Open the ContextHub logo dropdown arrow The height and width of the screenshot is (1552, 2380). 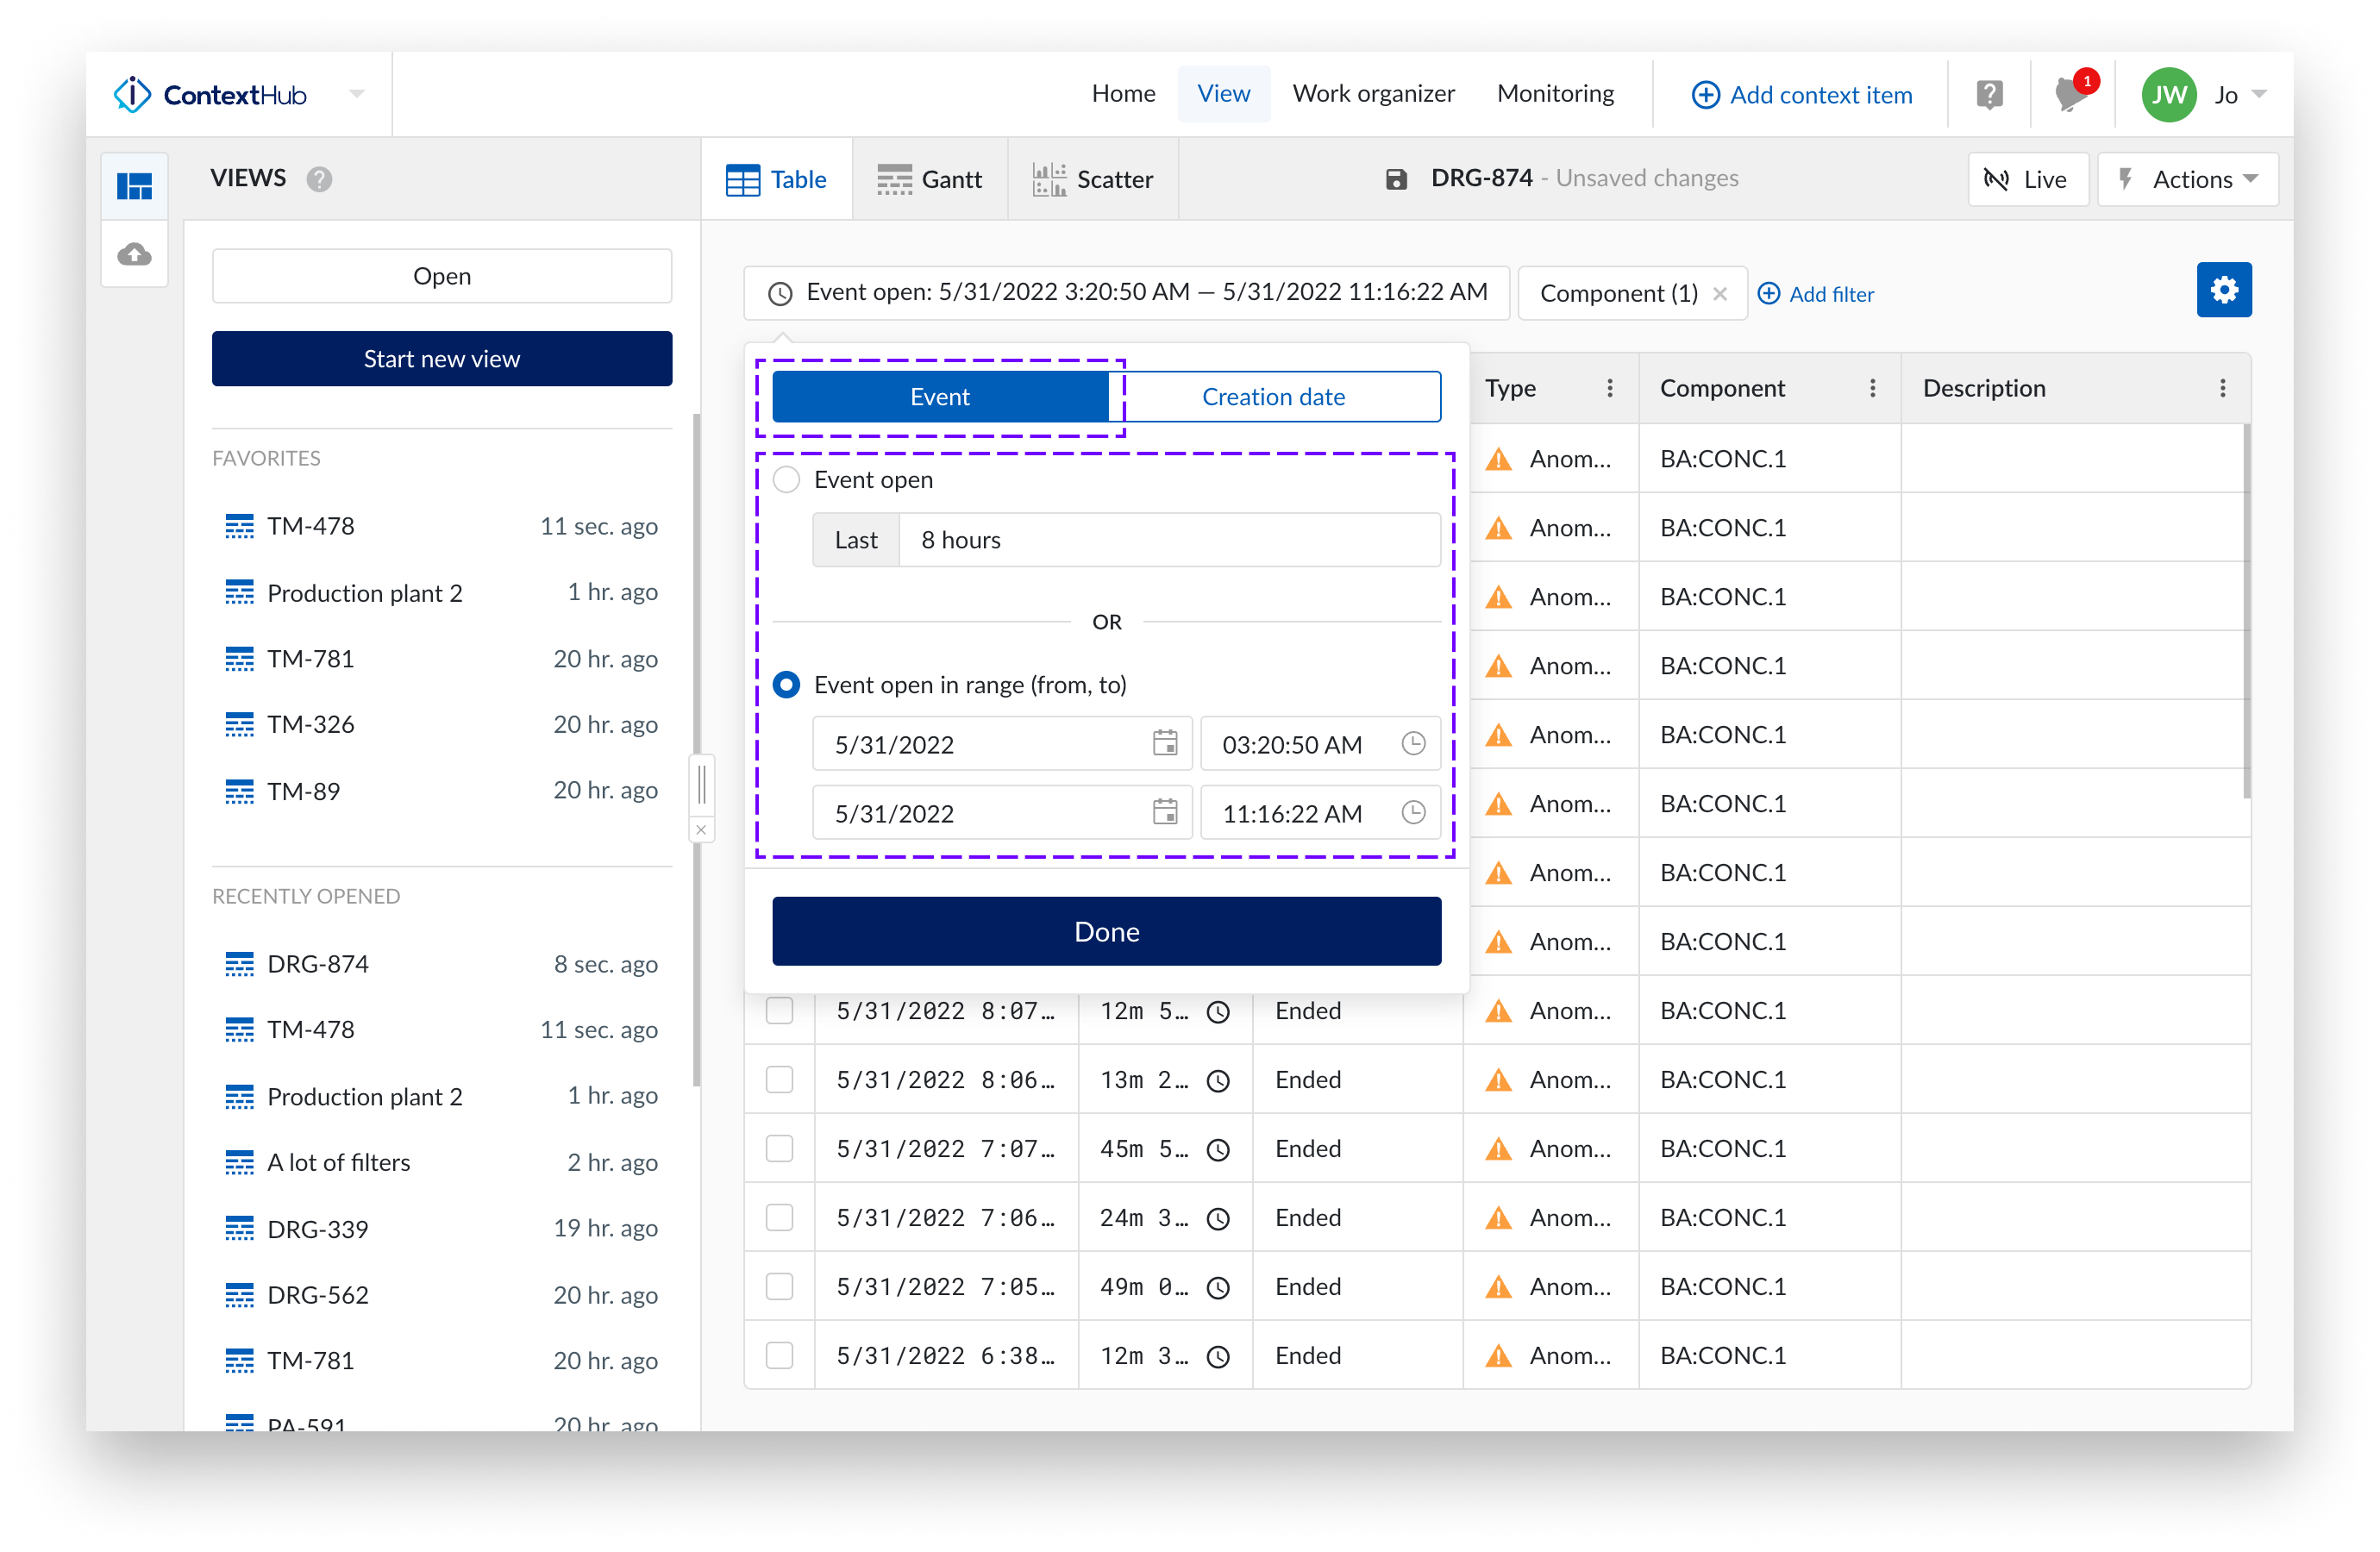click(357, 94)
